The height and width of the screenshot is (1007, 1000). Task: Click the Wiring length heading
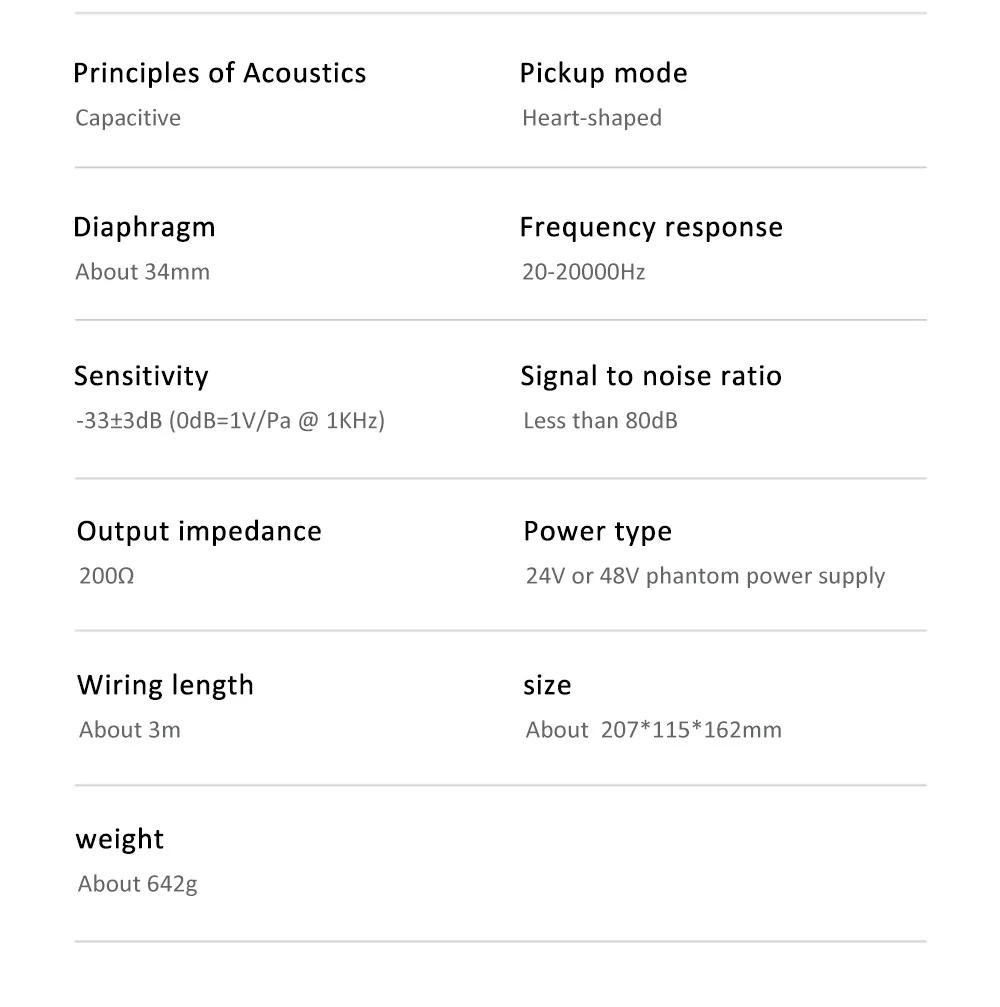(165, 685)
